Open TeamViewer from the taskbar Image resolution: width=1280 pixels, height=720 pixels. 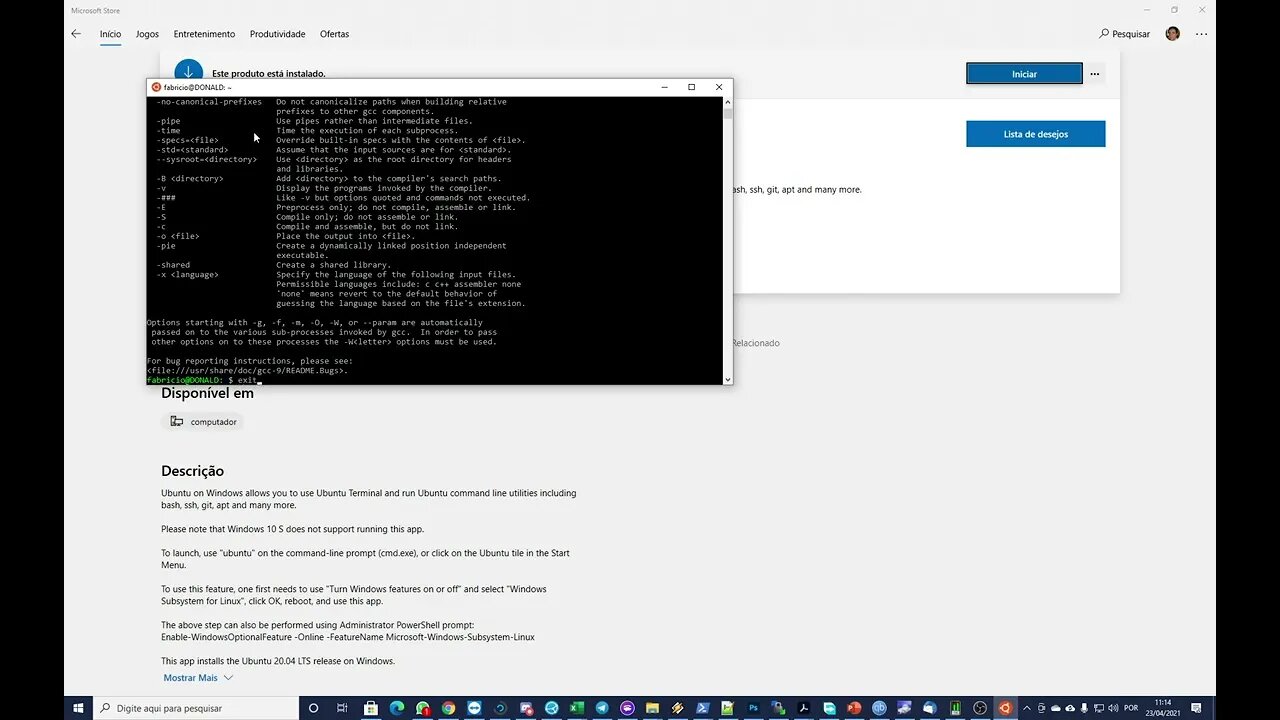474,708
